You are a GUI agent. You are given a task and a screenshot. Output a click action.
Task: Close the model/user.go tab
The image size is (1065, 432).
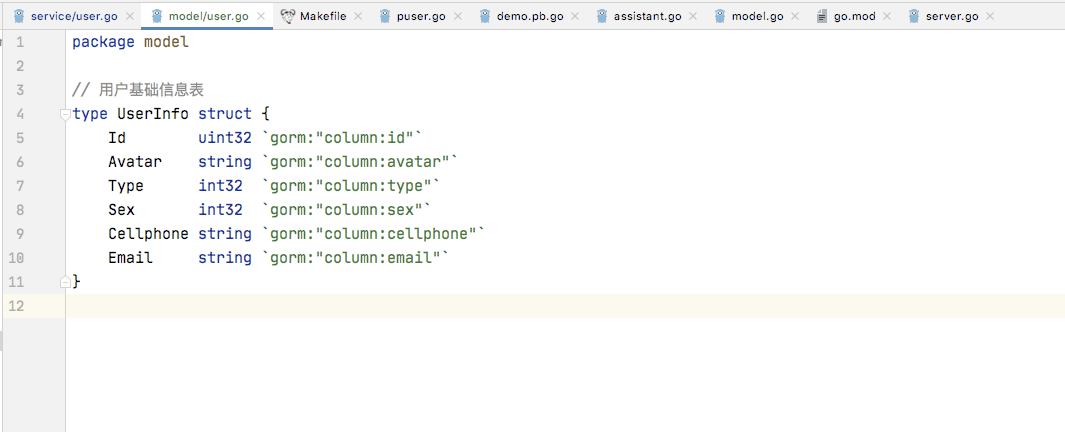click(262, 17)
